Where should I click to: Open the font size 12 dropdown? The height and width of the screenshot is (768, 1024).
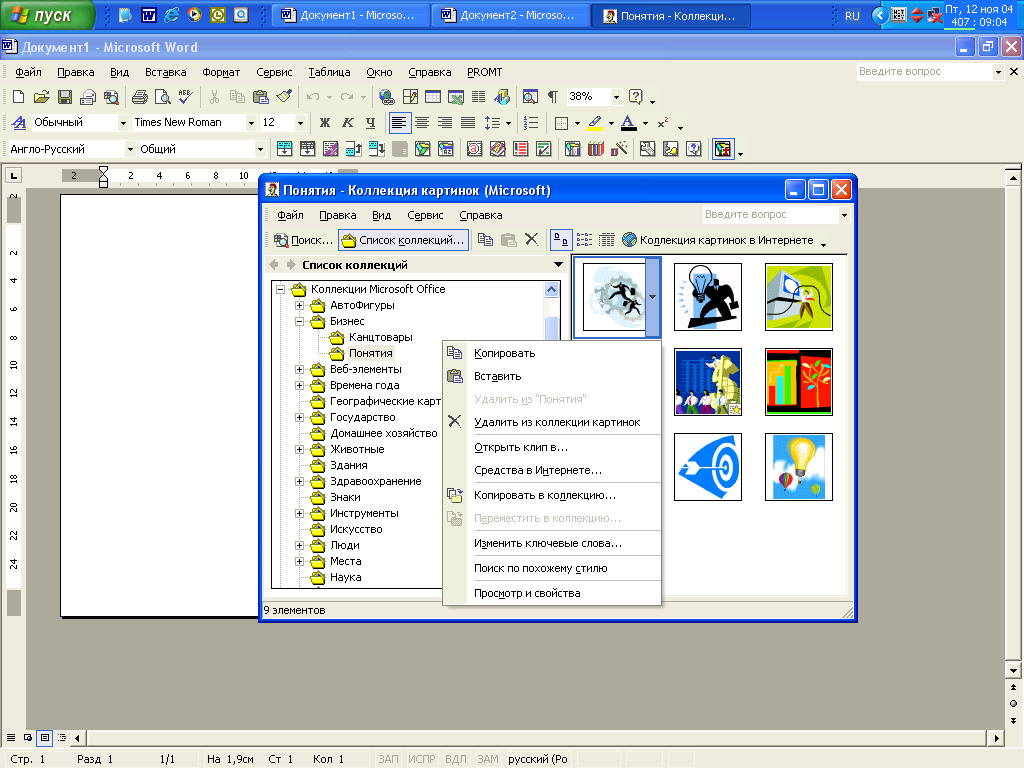(300, 123)
